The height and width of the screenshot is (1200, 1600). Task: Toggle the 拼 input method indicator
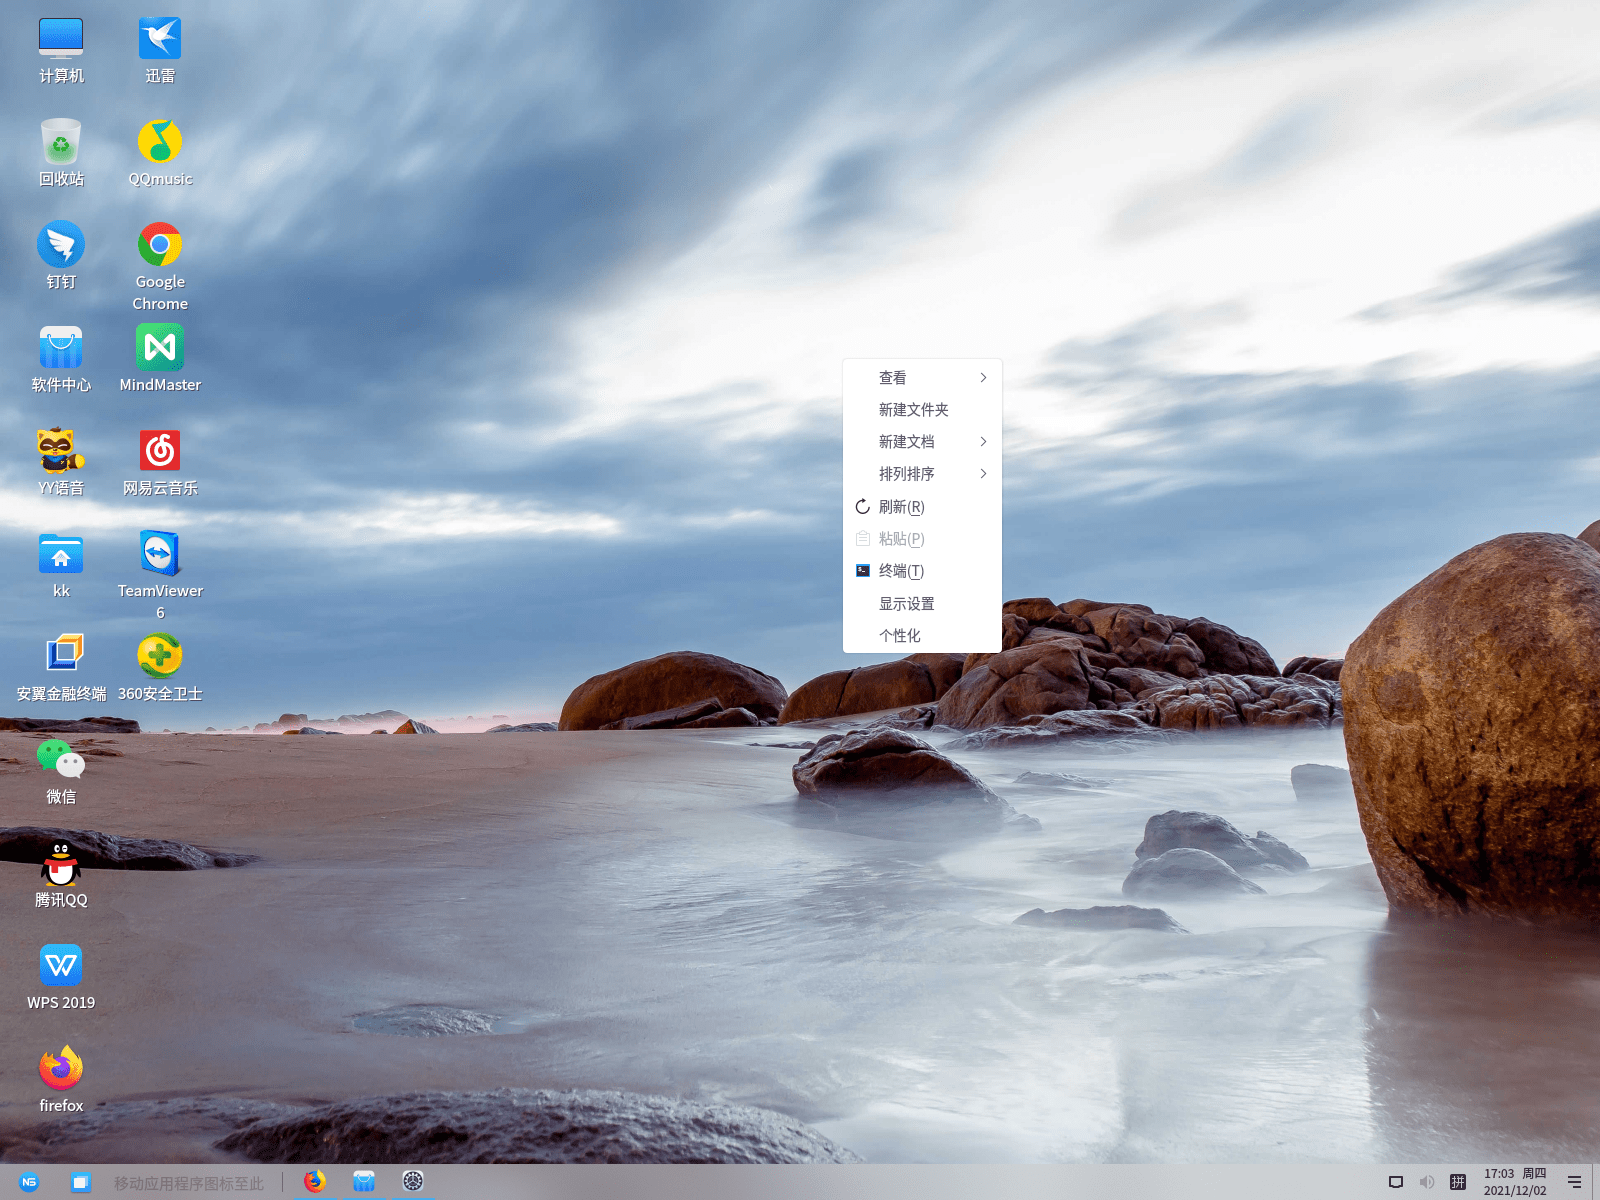1458,1182
